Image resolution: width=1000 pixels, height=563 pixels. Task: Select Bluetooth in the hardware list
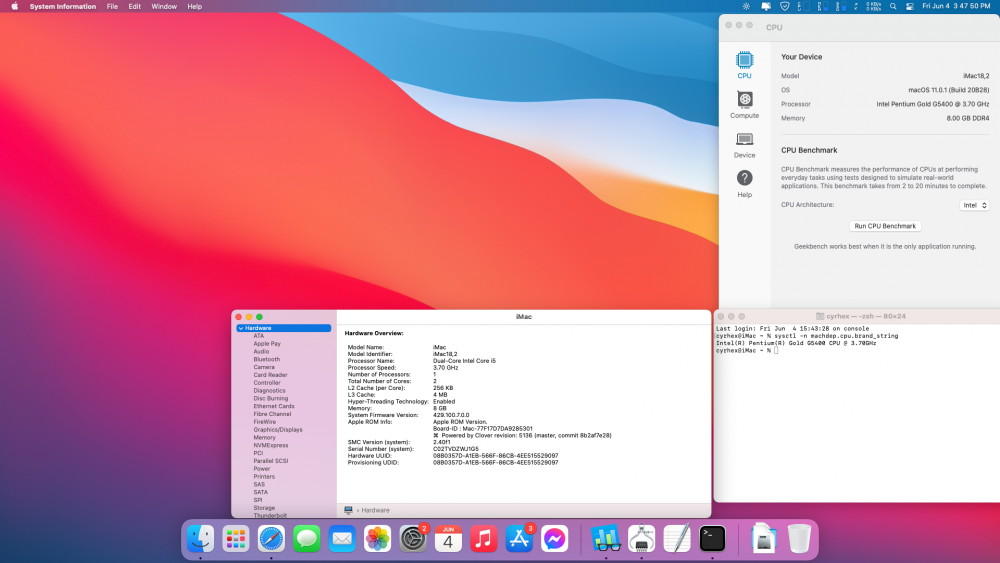tap(267, 359)
